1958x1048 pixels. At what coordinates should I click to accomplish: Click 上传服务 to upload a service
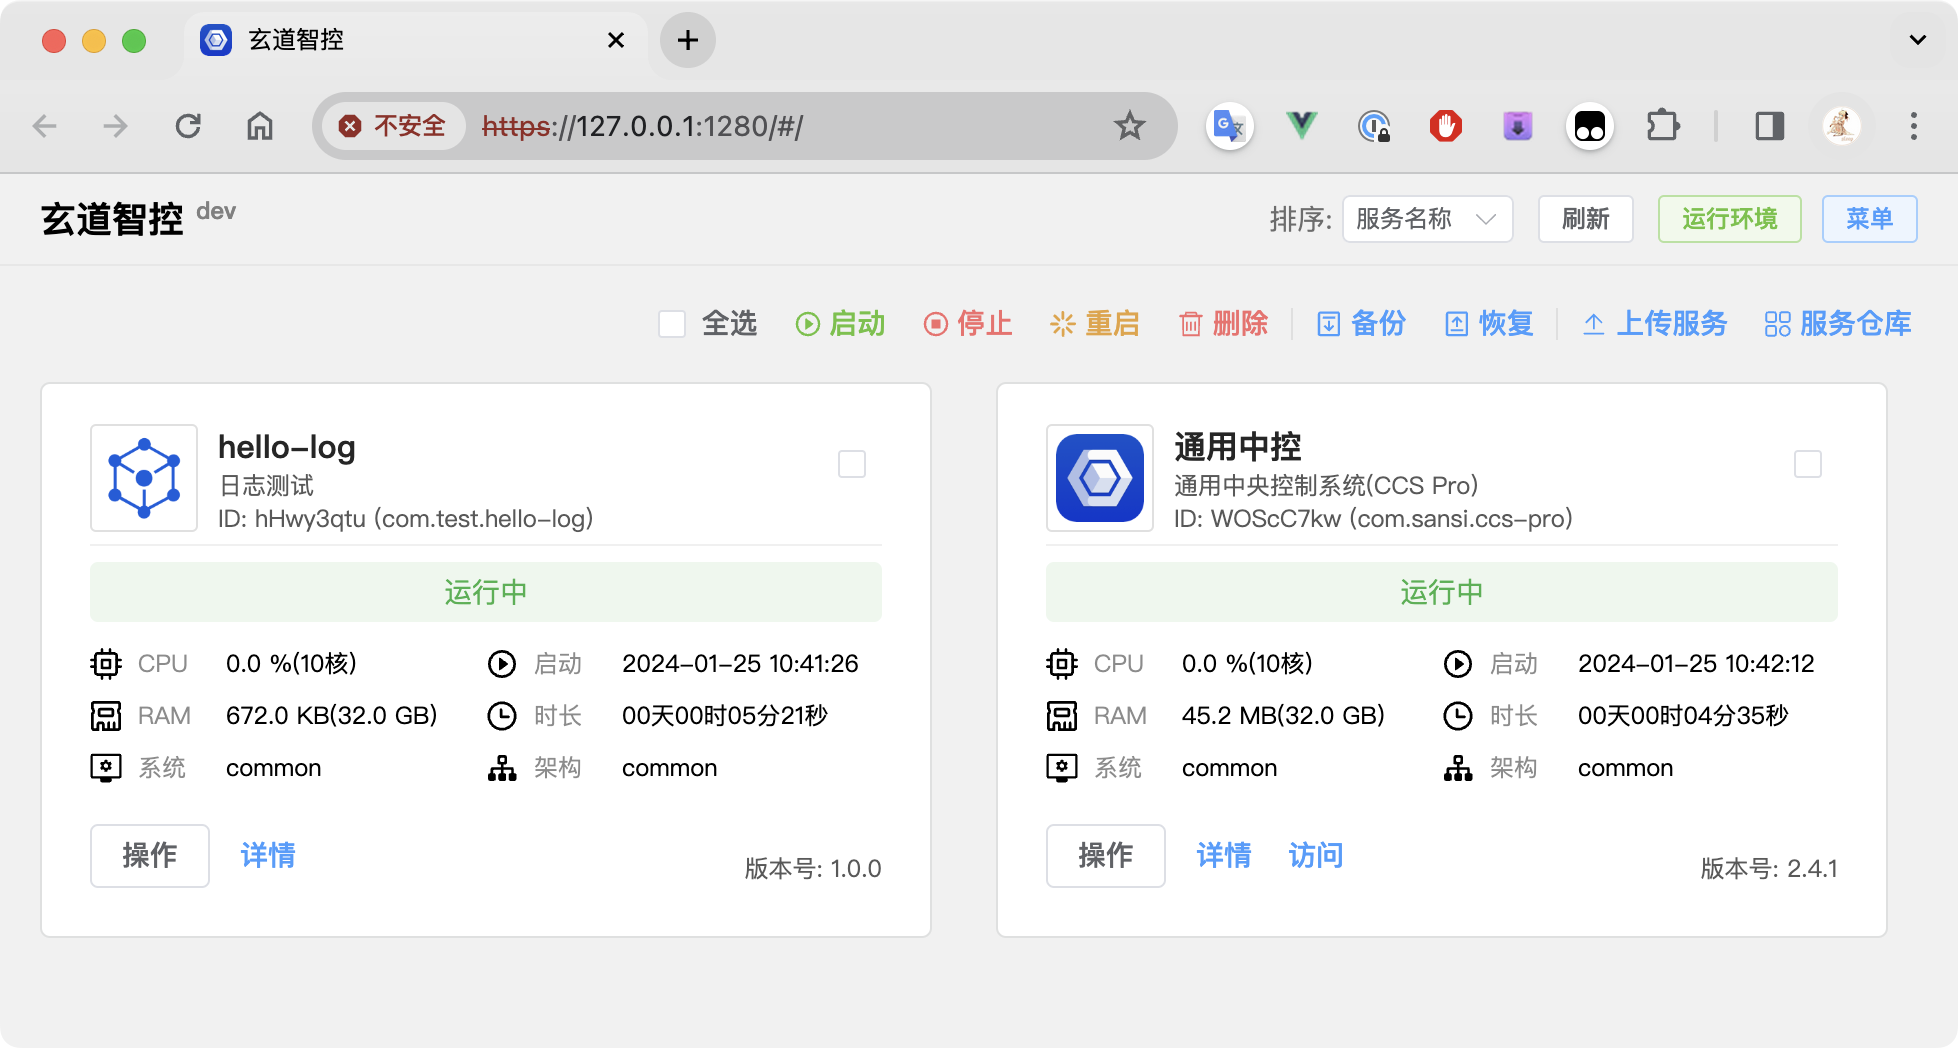[1655, 324]
